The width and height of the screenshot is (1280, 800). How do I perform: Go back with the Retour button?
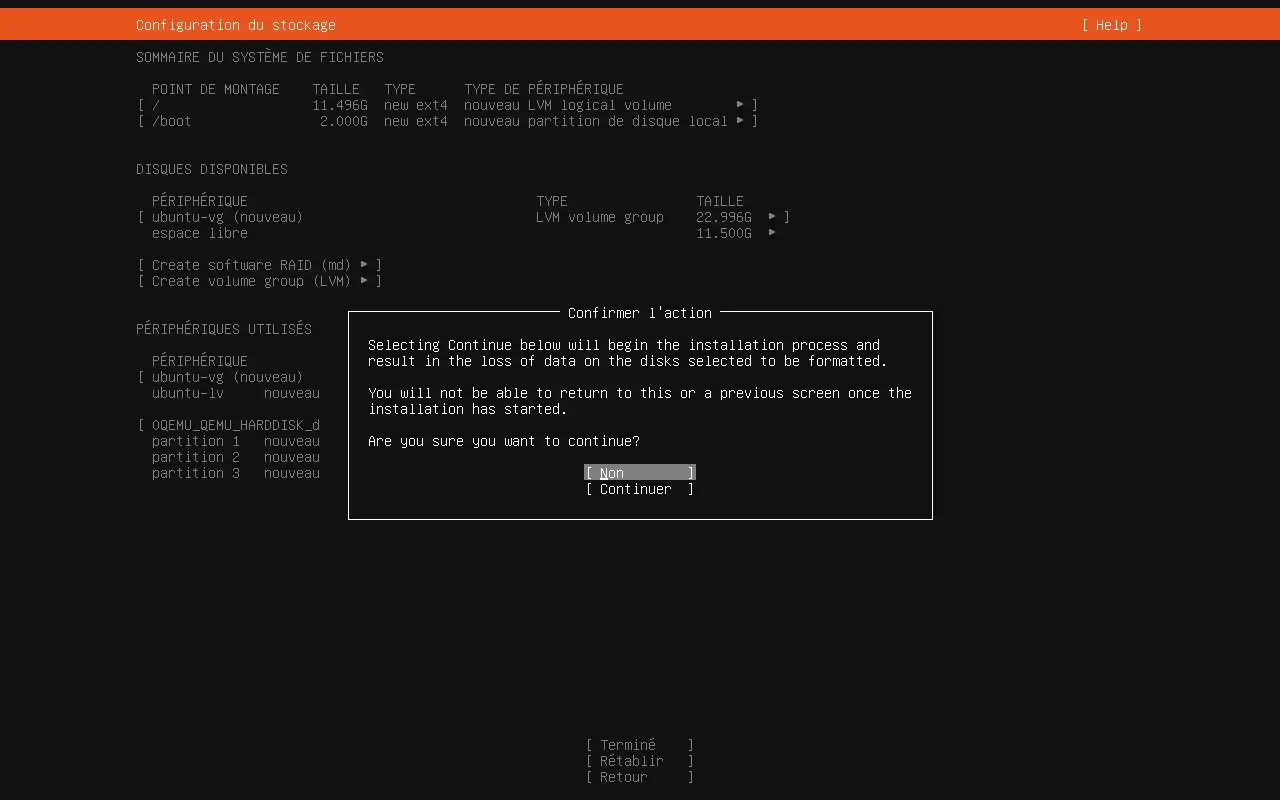click(640, 777)
